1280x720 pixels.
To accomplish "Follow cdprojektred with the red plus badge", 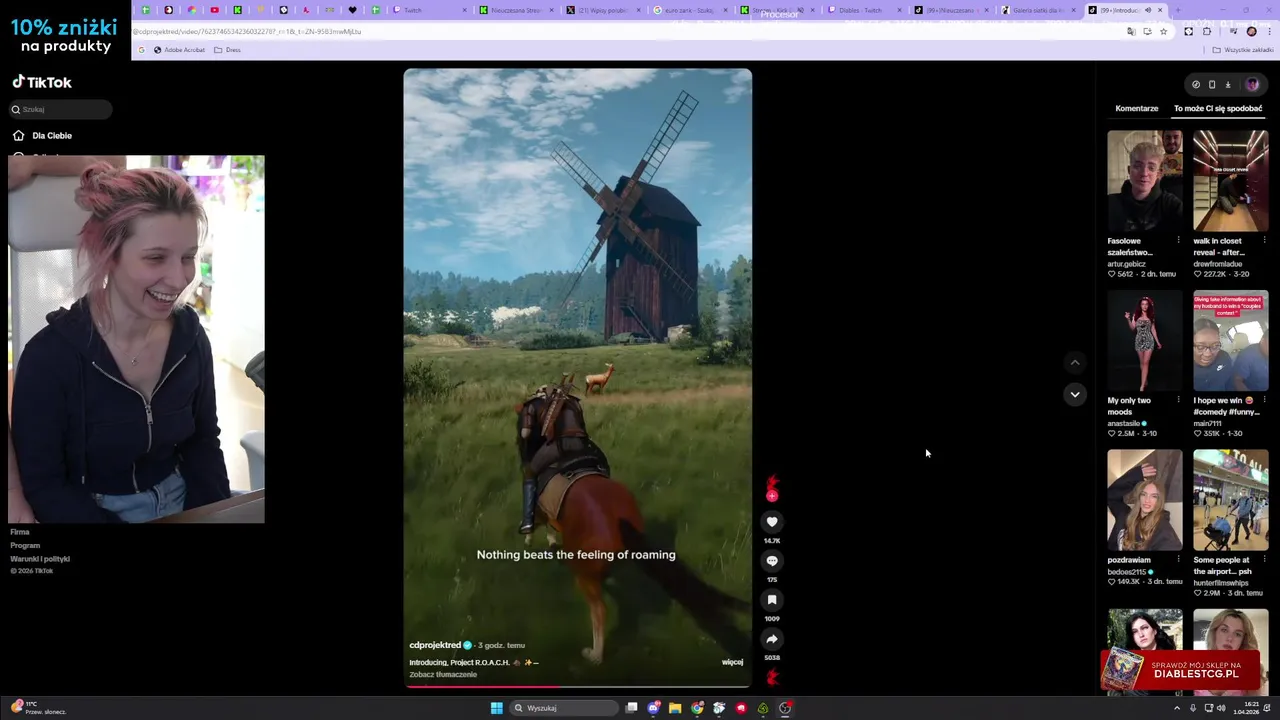I will pos(771,496).
